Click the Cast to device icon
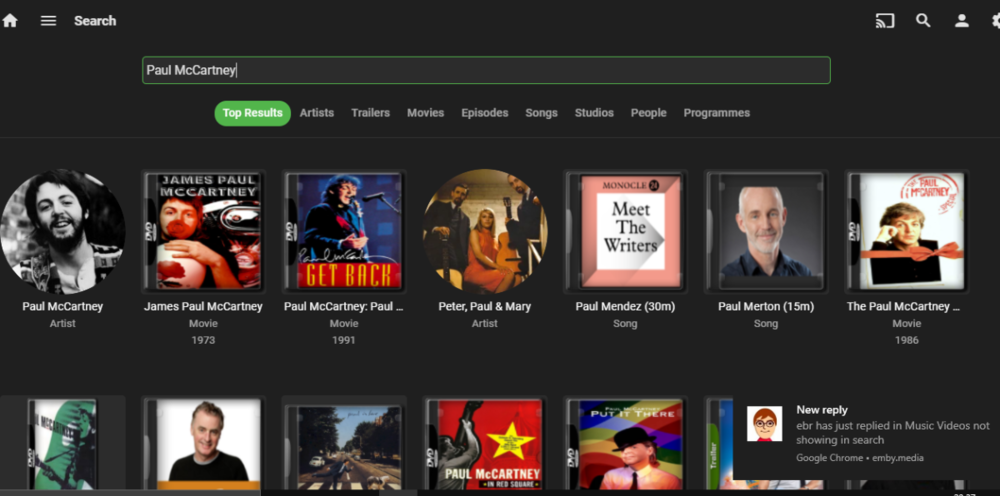The width and height of the screenshot is (1000, 496). 884,20
